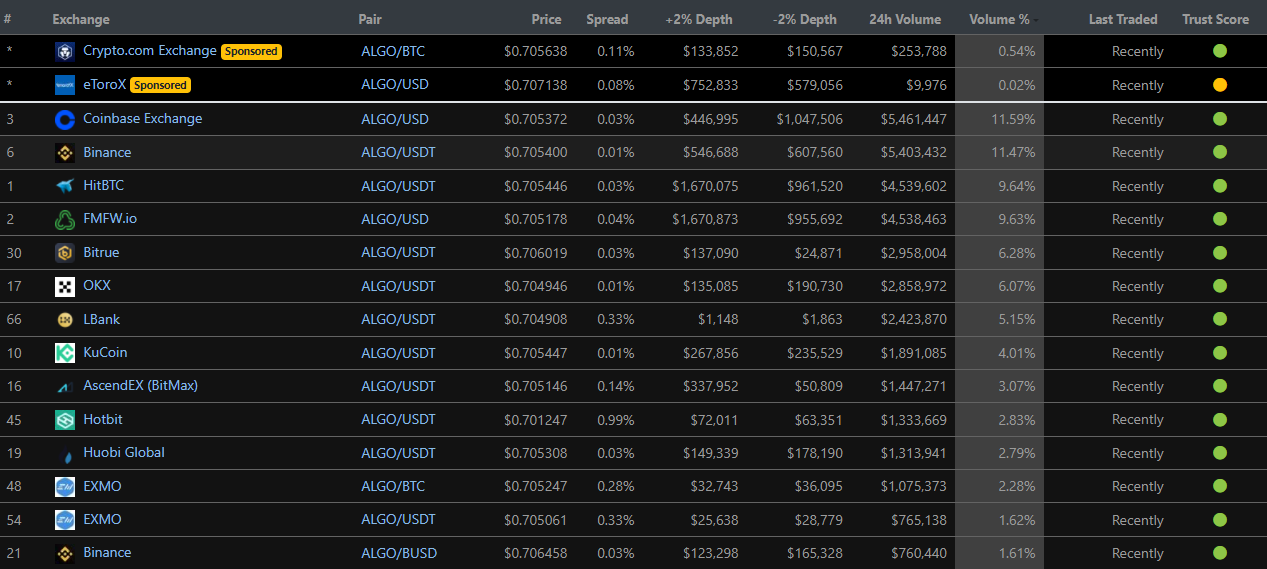Open ALGO/USD pair for Coinbase Exchange
This screenshot has height=569, width=1267.
coord(395,119)
